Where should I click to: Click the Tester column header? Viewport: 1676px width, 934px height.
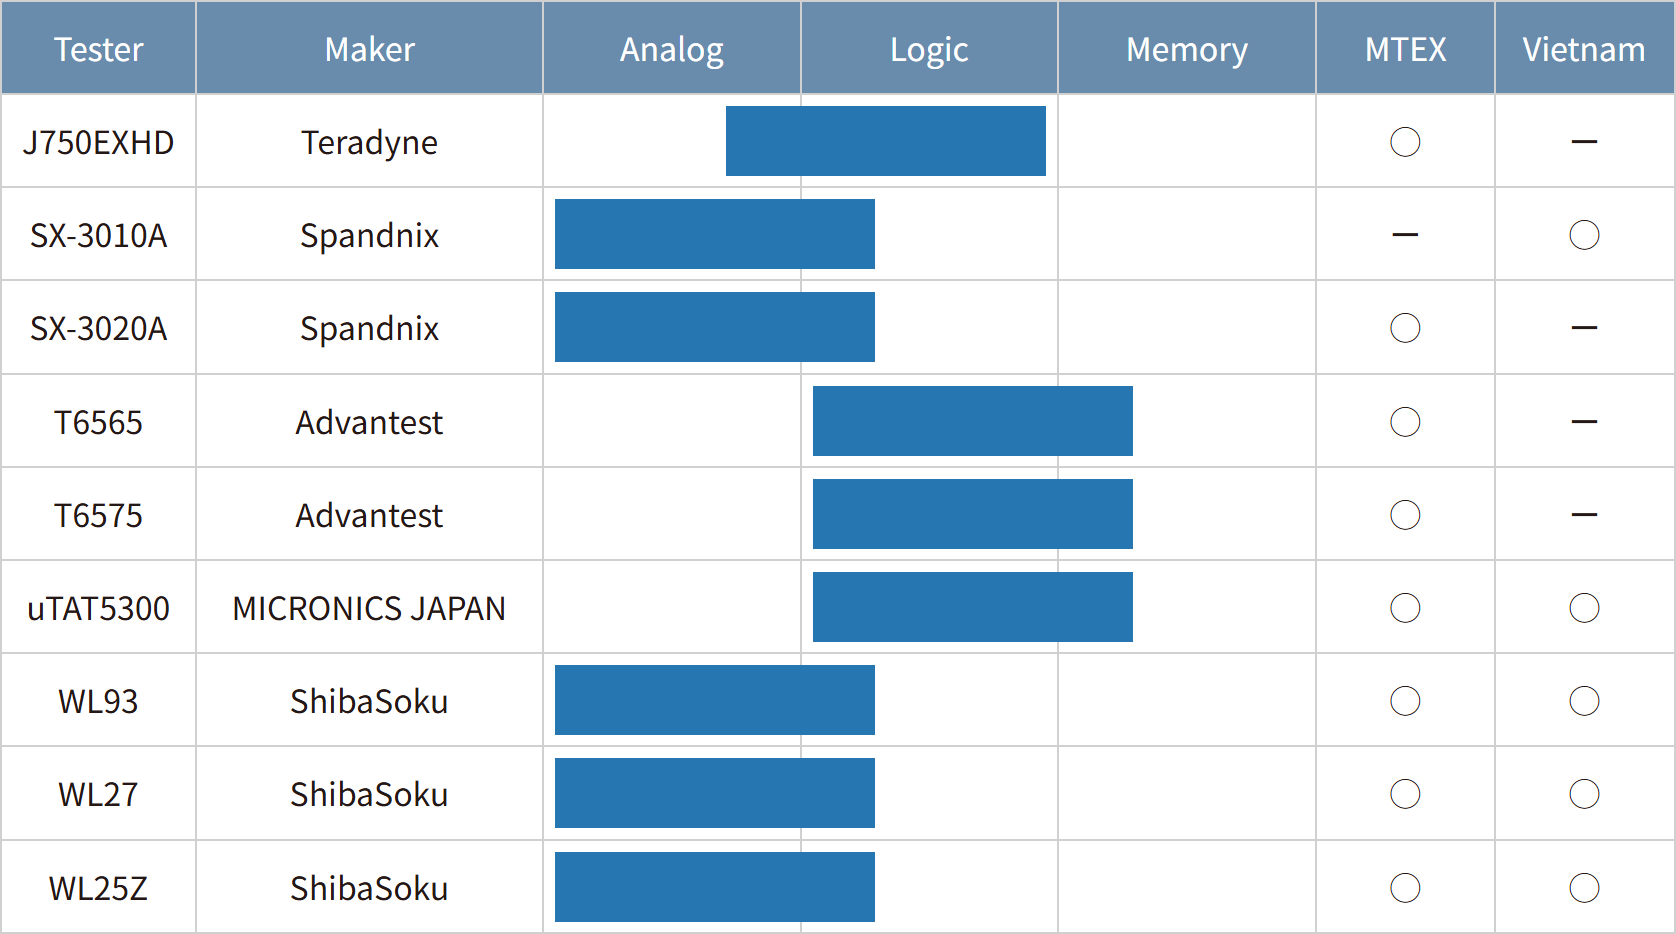click(x=98, y=49)
